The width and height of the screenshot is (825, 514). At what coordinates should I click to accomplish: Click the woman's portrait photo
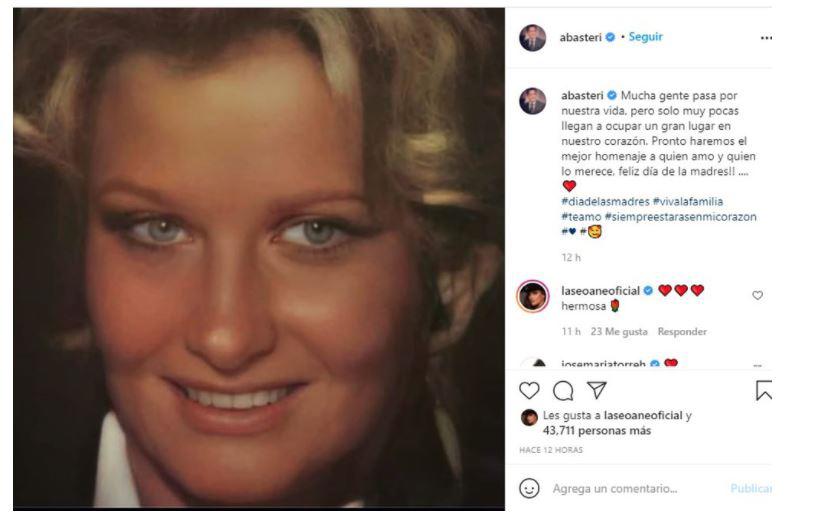(x=259, y=259)
